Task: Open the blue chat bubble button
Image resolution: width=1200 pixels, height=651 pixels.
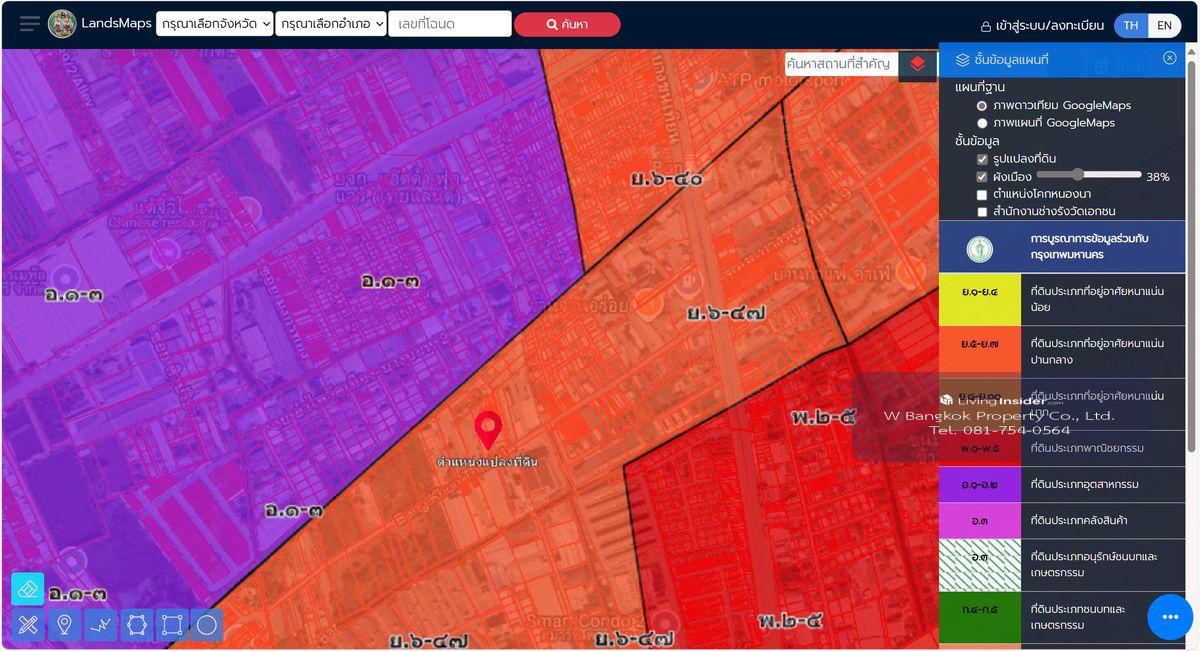Action: (x=1170, y=617)
